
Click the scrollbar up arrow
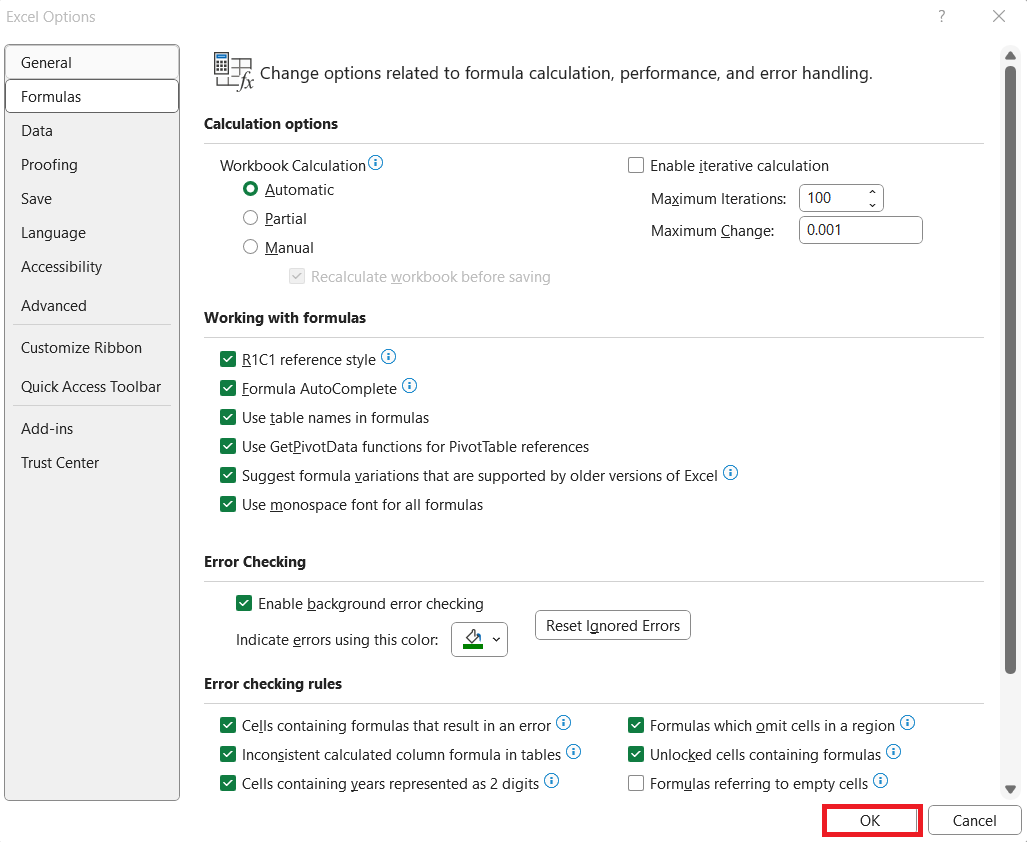(1011, 56)
